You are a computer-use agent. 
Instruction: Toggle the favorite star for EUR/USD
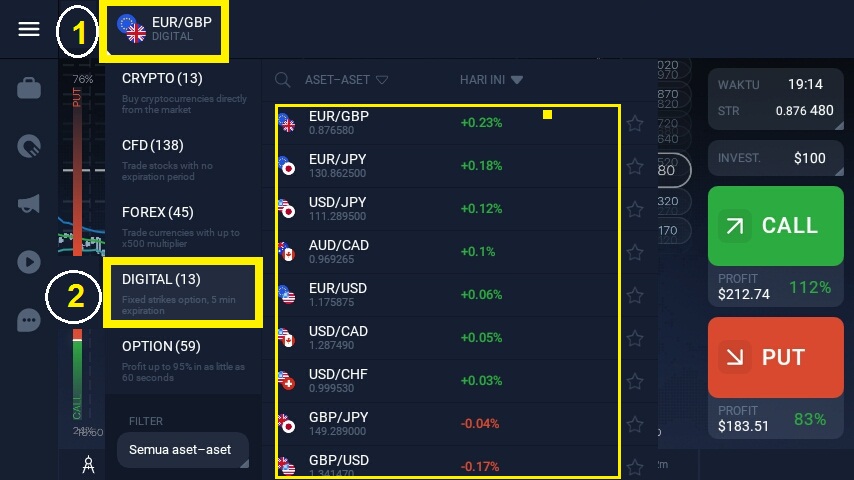pyautogui.click(x=635, y=295)
